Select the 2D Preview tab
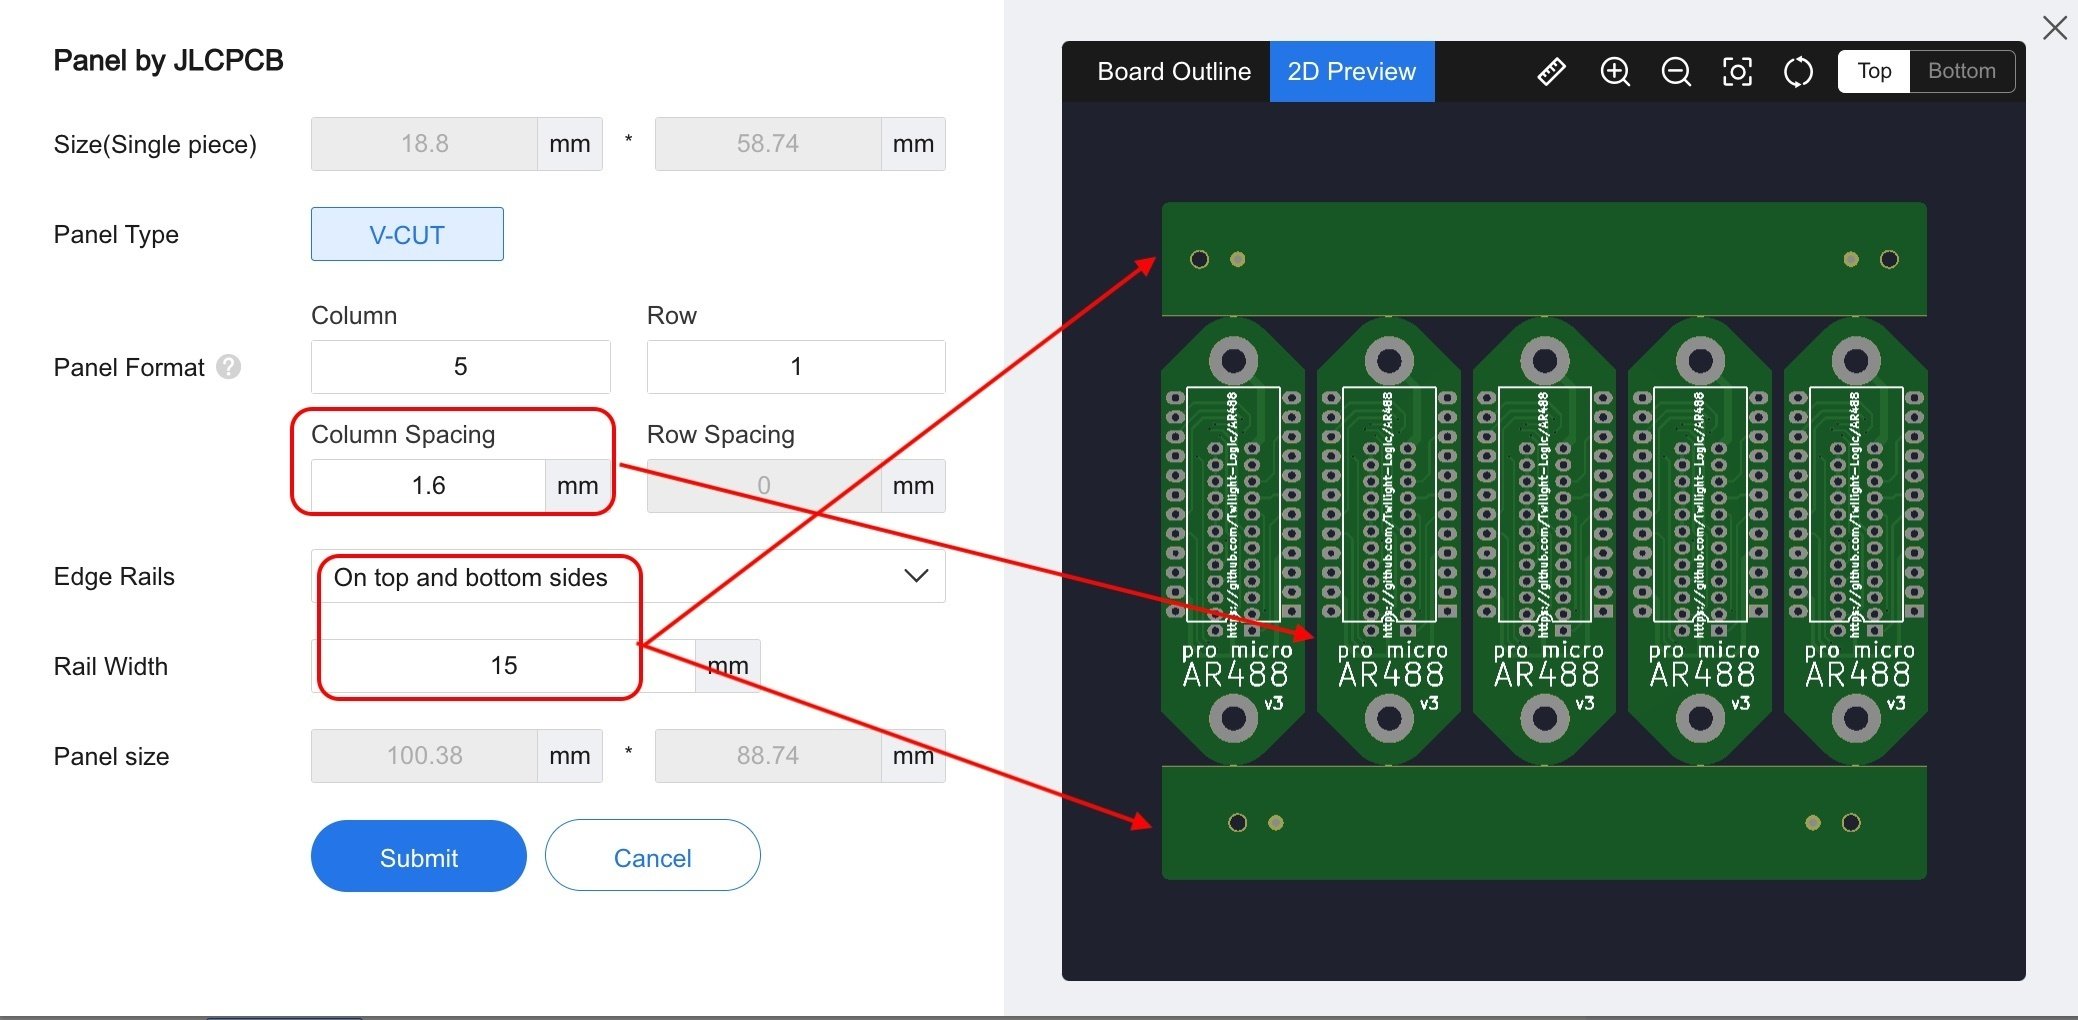This screenshot has width=2078, height=1020. (x=1352, y=71)
